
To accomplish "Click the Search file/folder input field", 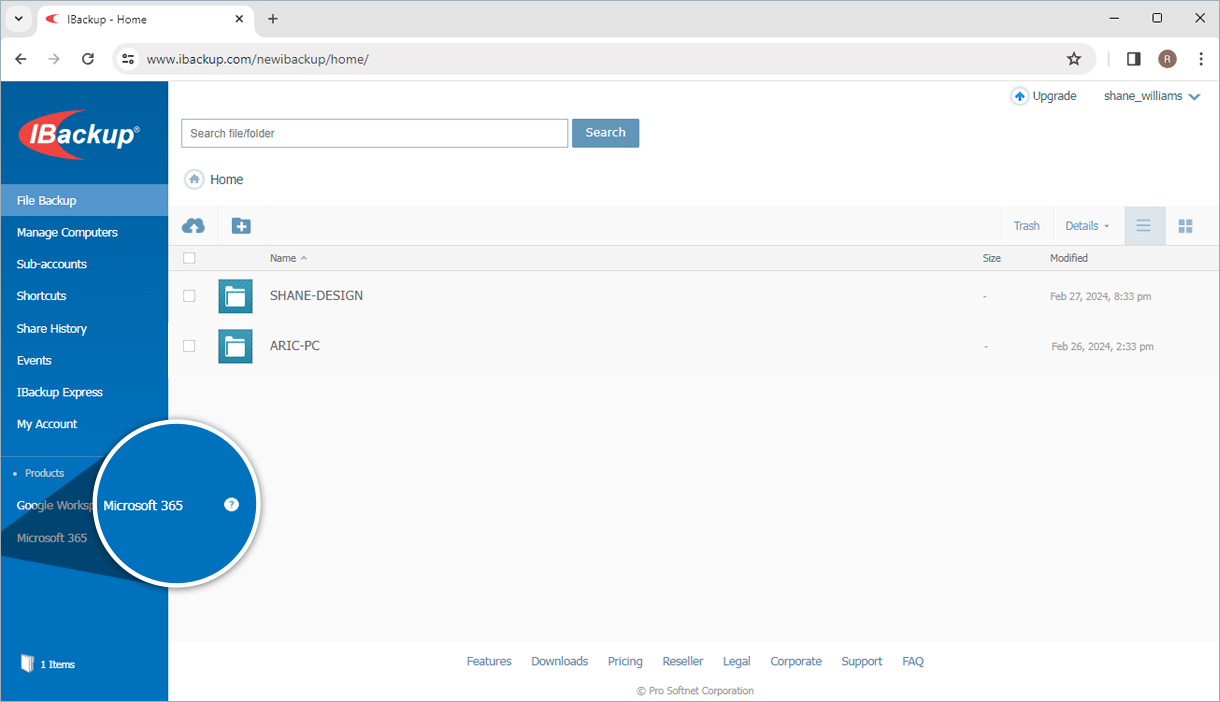I will point(375,133).
